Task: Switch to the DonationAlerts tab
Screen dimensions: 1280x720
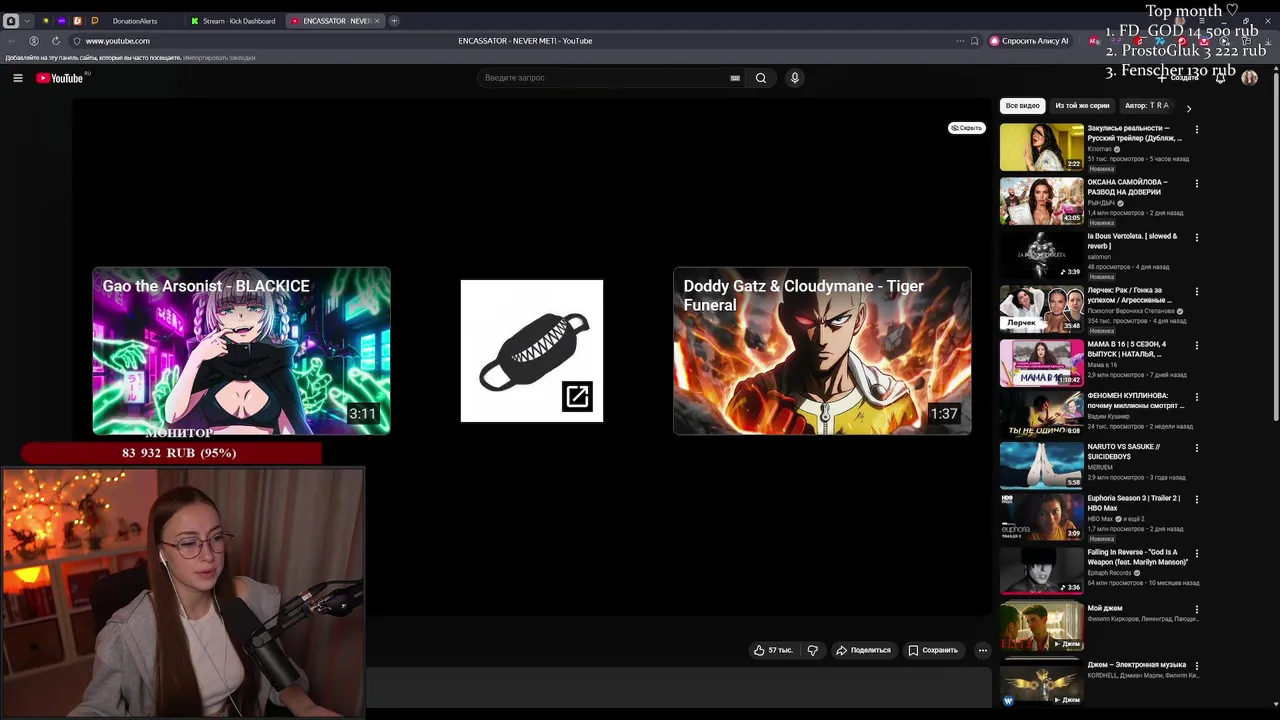Action: (134, 20)
